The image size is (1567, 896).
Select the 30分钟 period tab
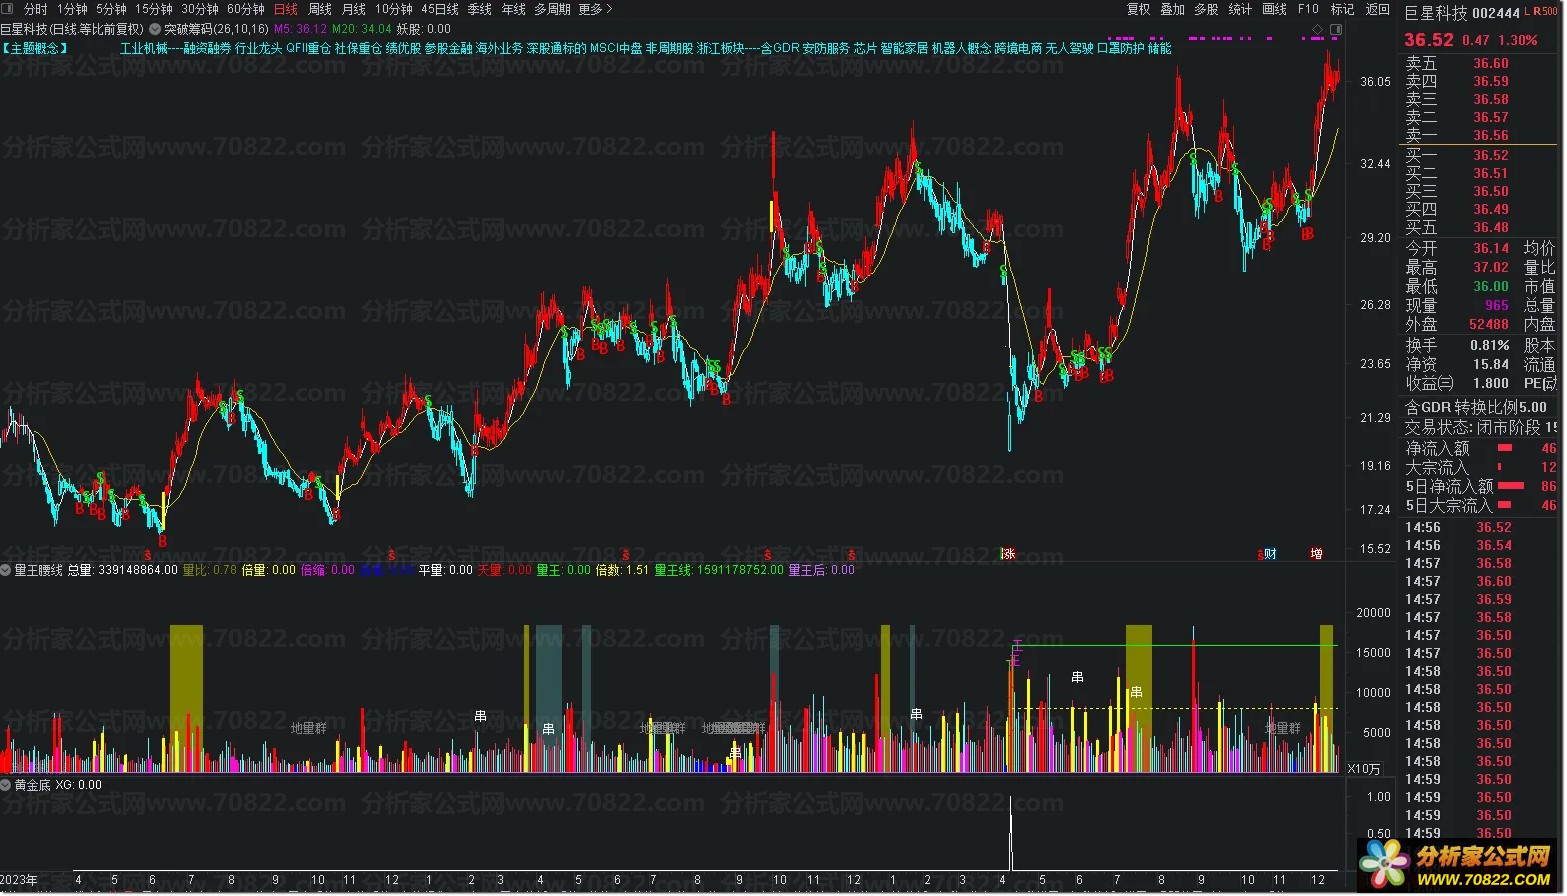(200, 9)
